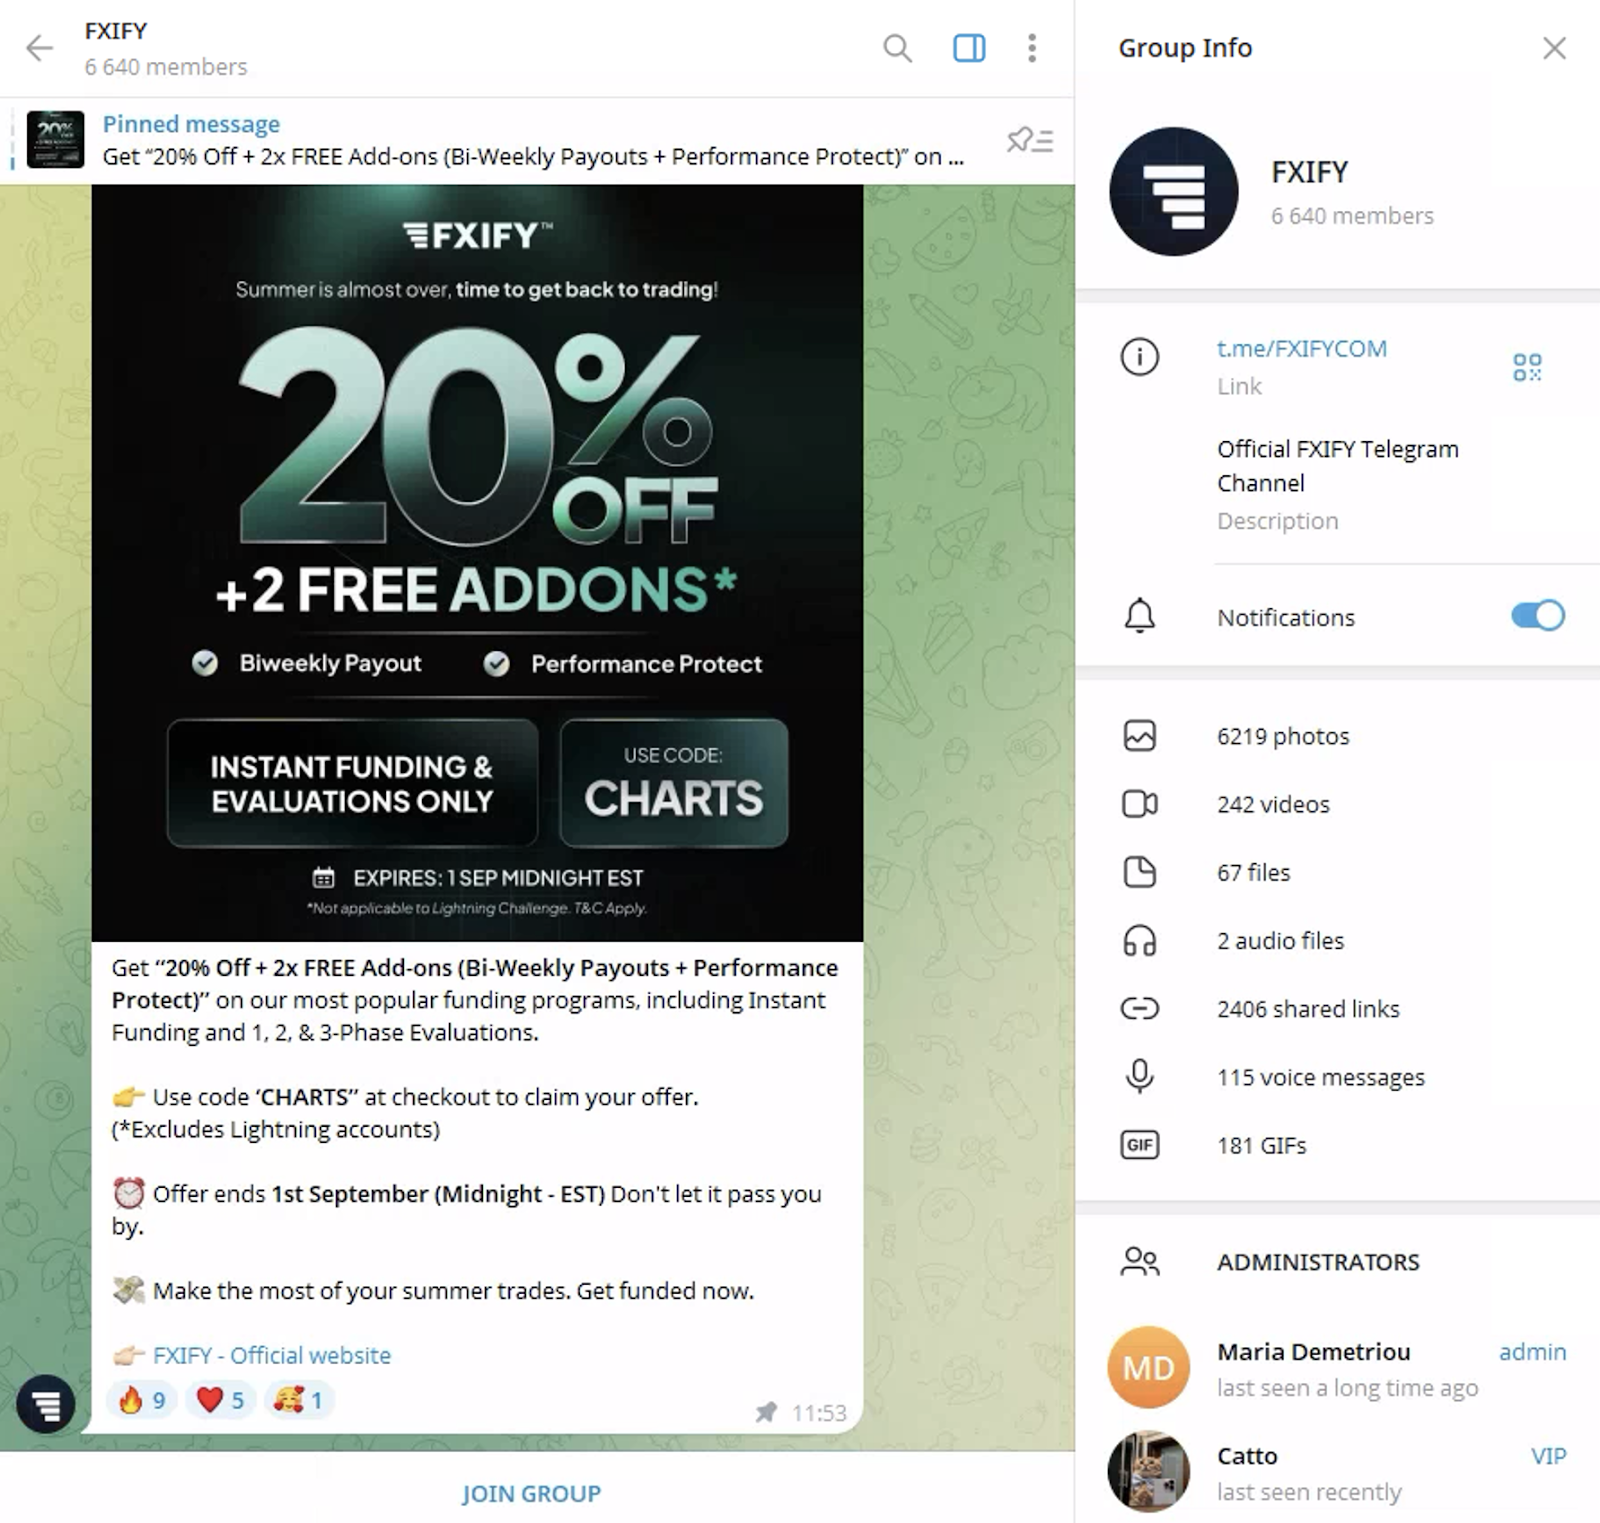Toggle the red heart reaction
This screenshot has width=1600, height=1523.
tap(220, 1400)
